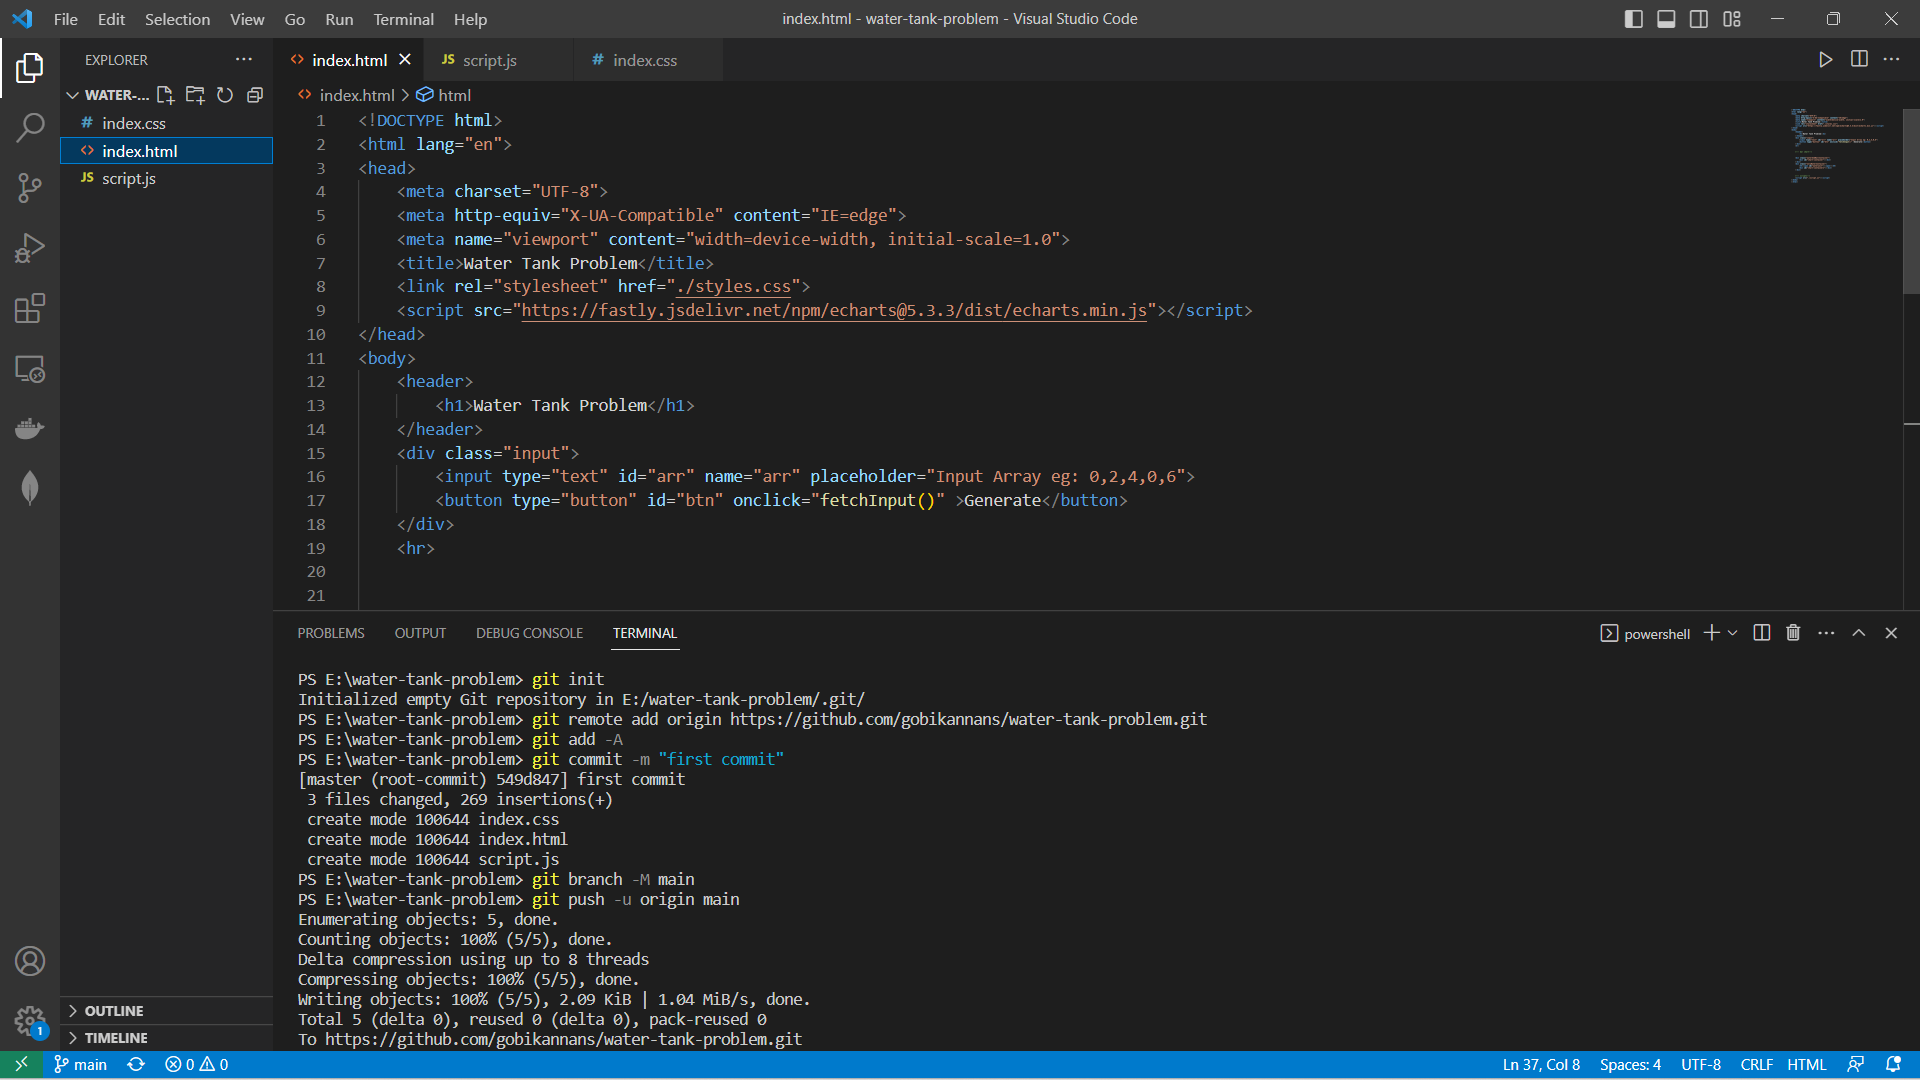Toggle the panel visibility
The height and width of the screenshot is (1080, 1920).
(1666, 18)
